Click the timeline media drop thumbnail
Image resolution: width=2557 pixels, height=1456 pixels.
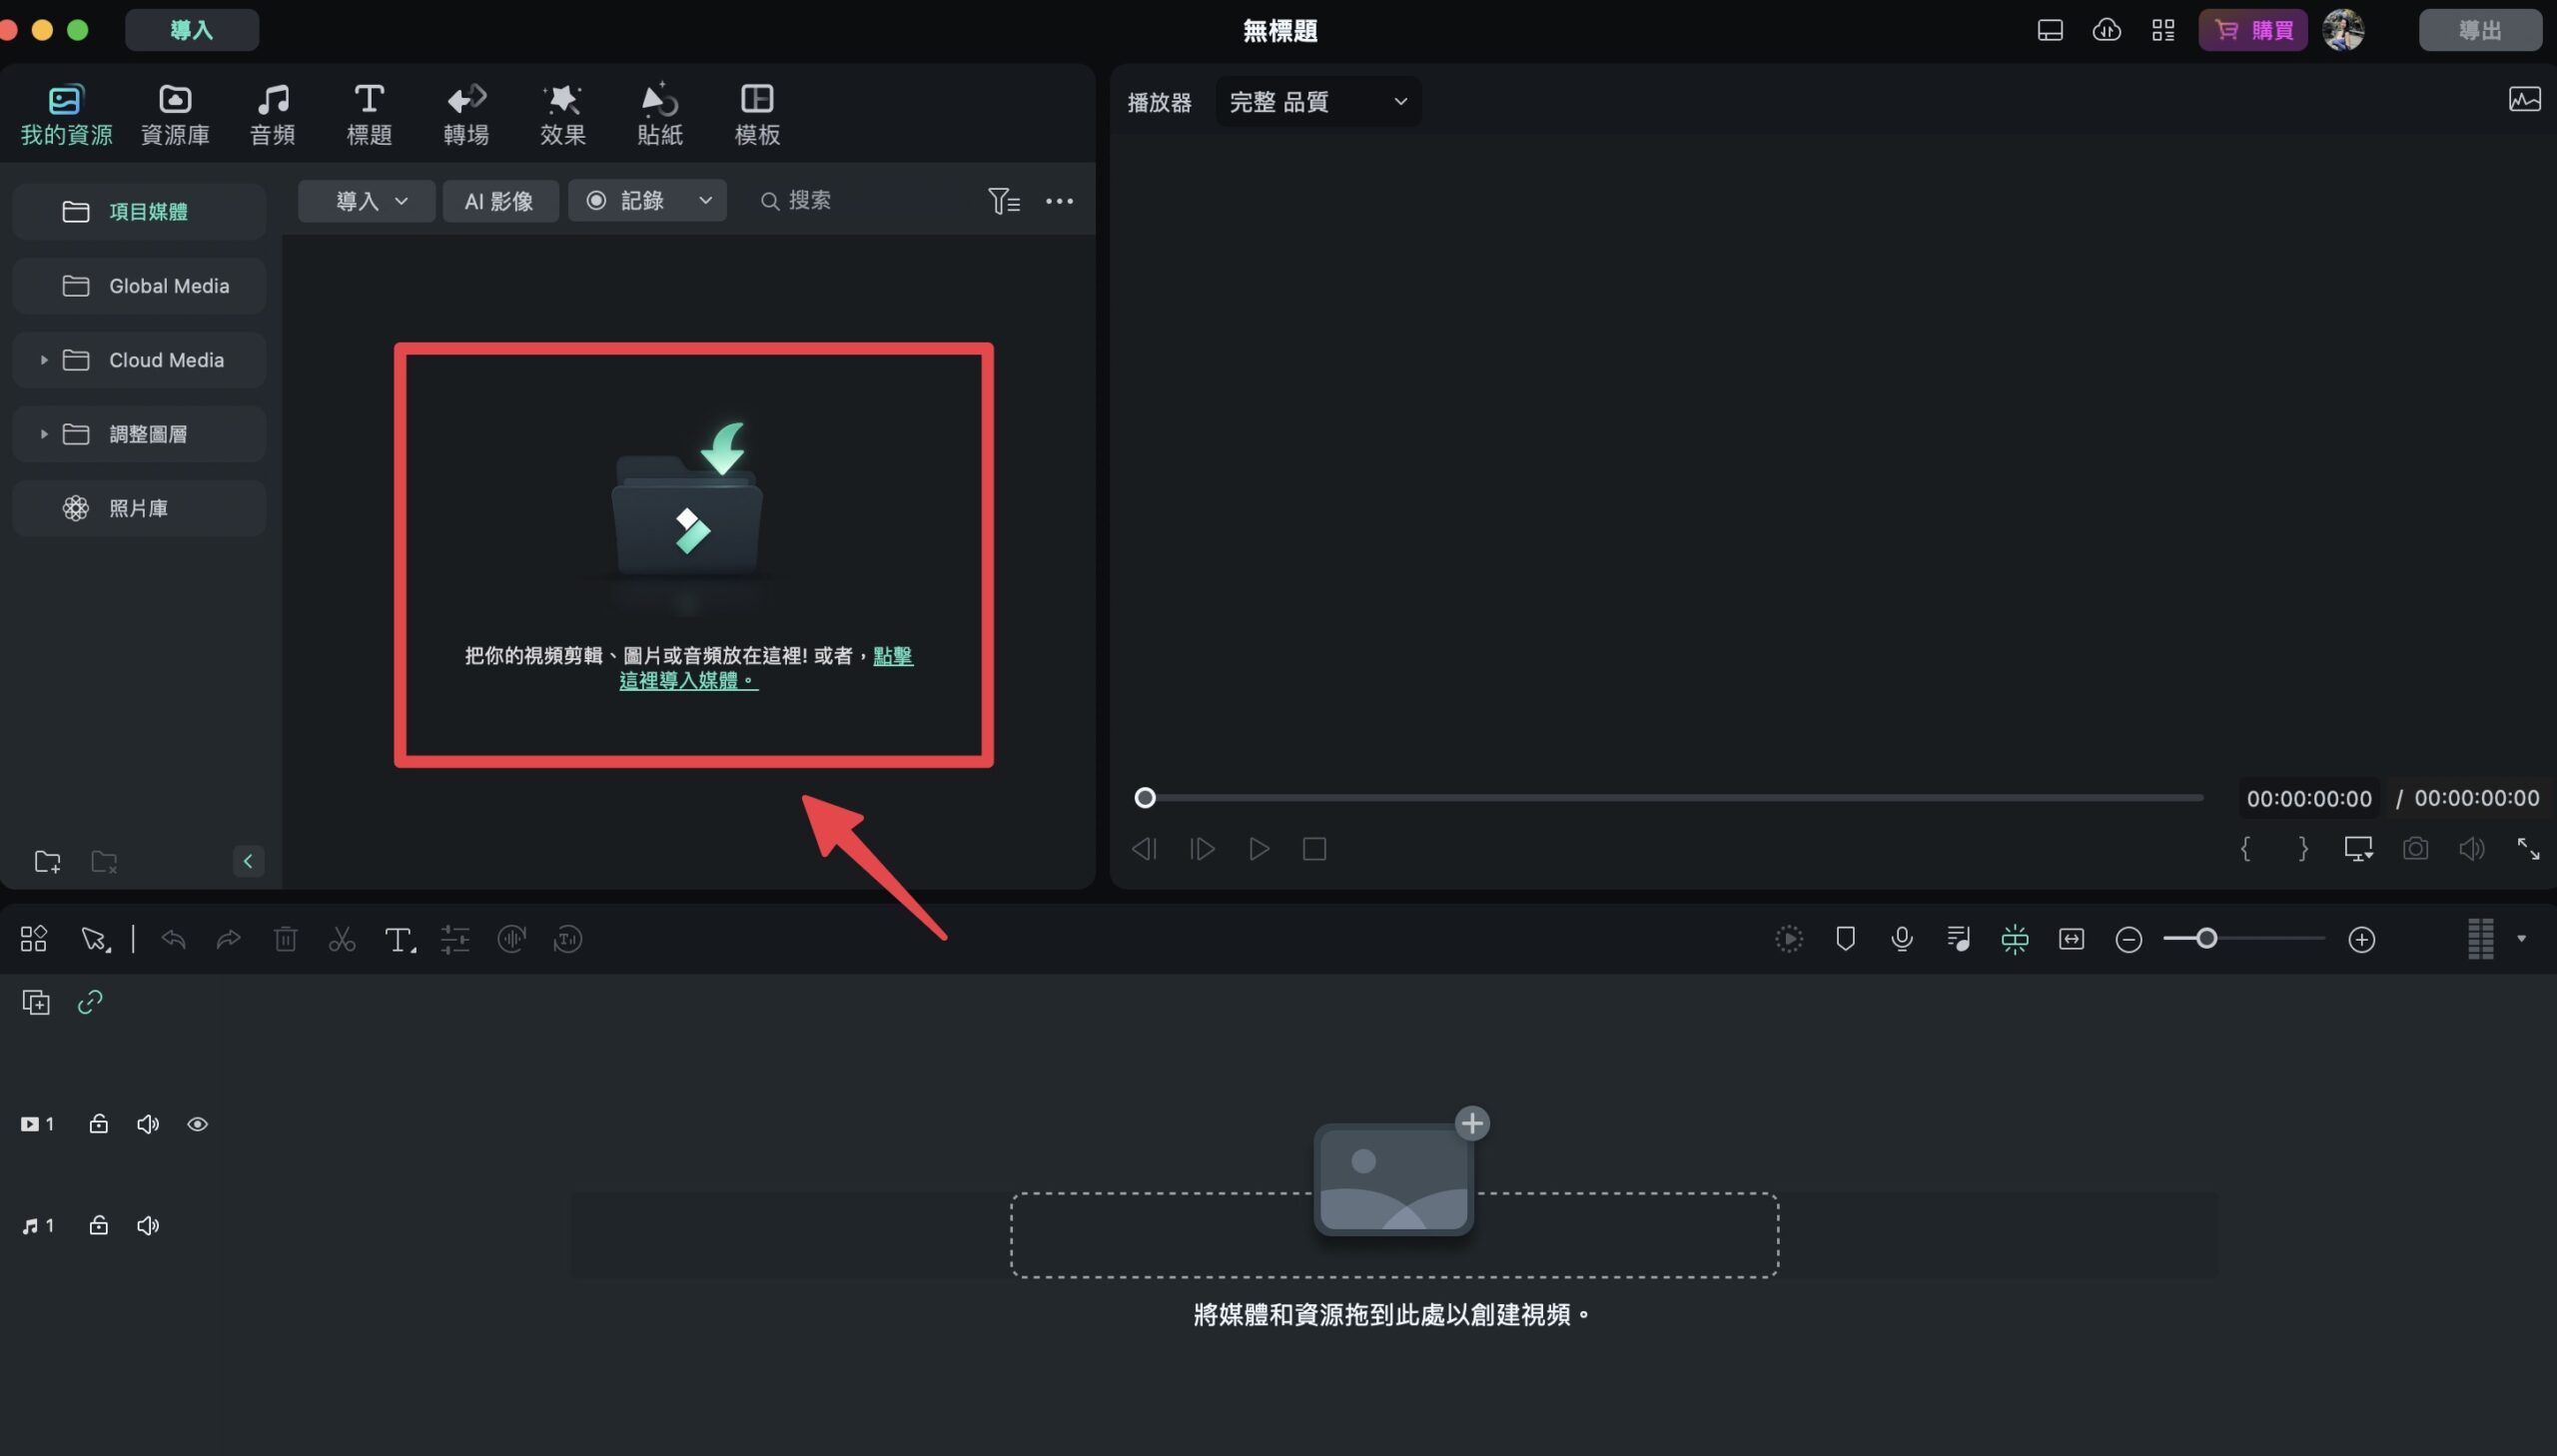[x=1393, y=1178]
